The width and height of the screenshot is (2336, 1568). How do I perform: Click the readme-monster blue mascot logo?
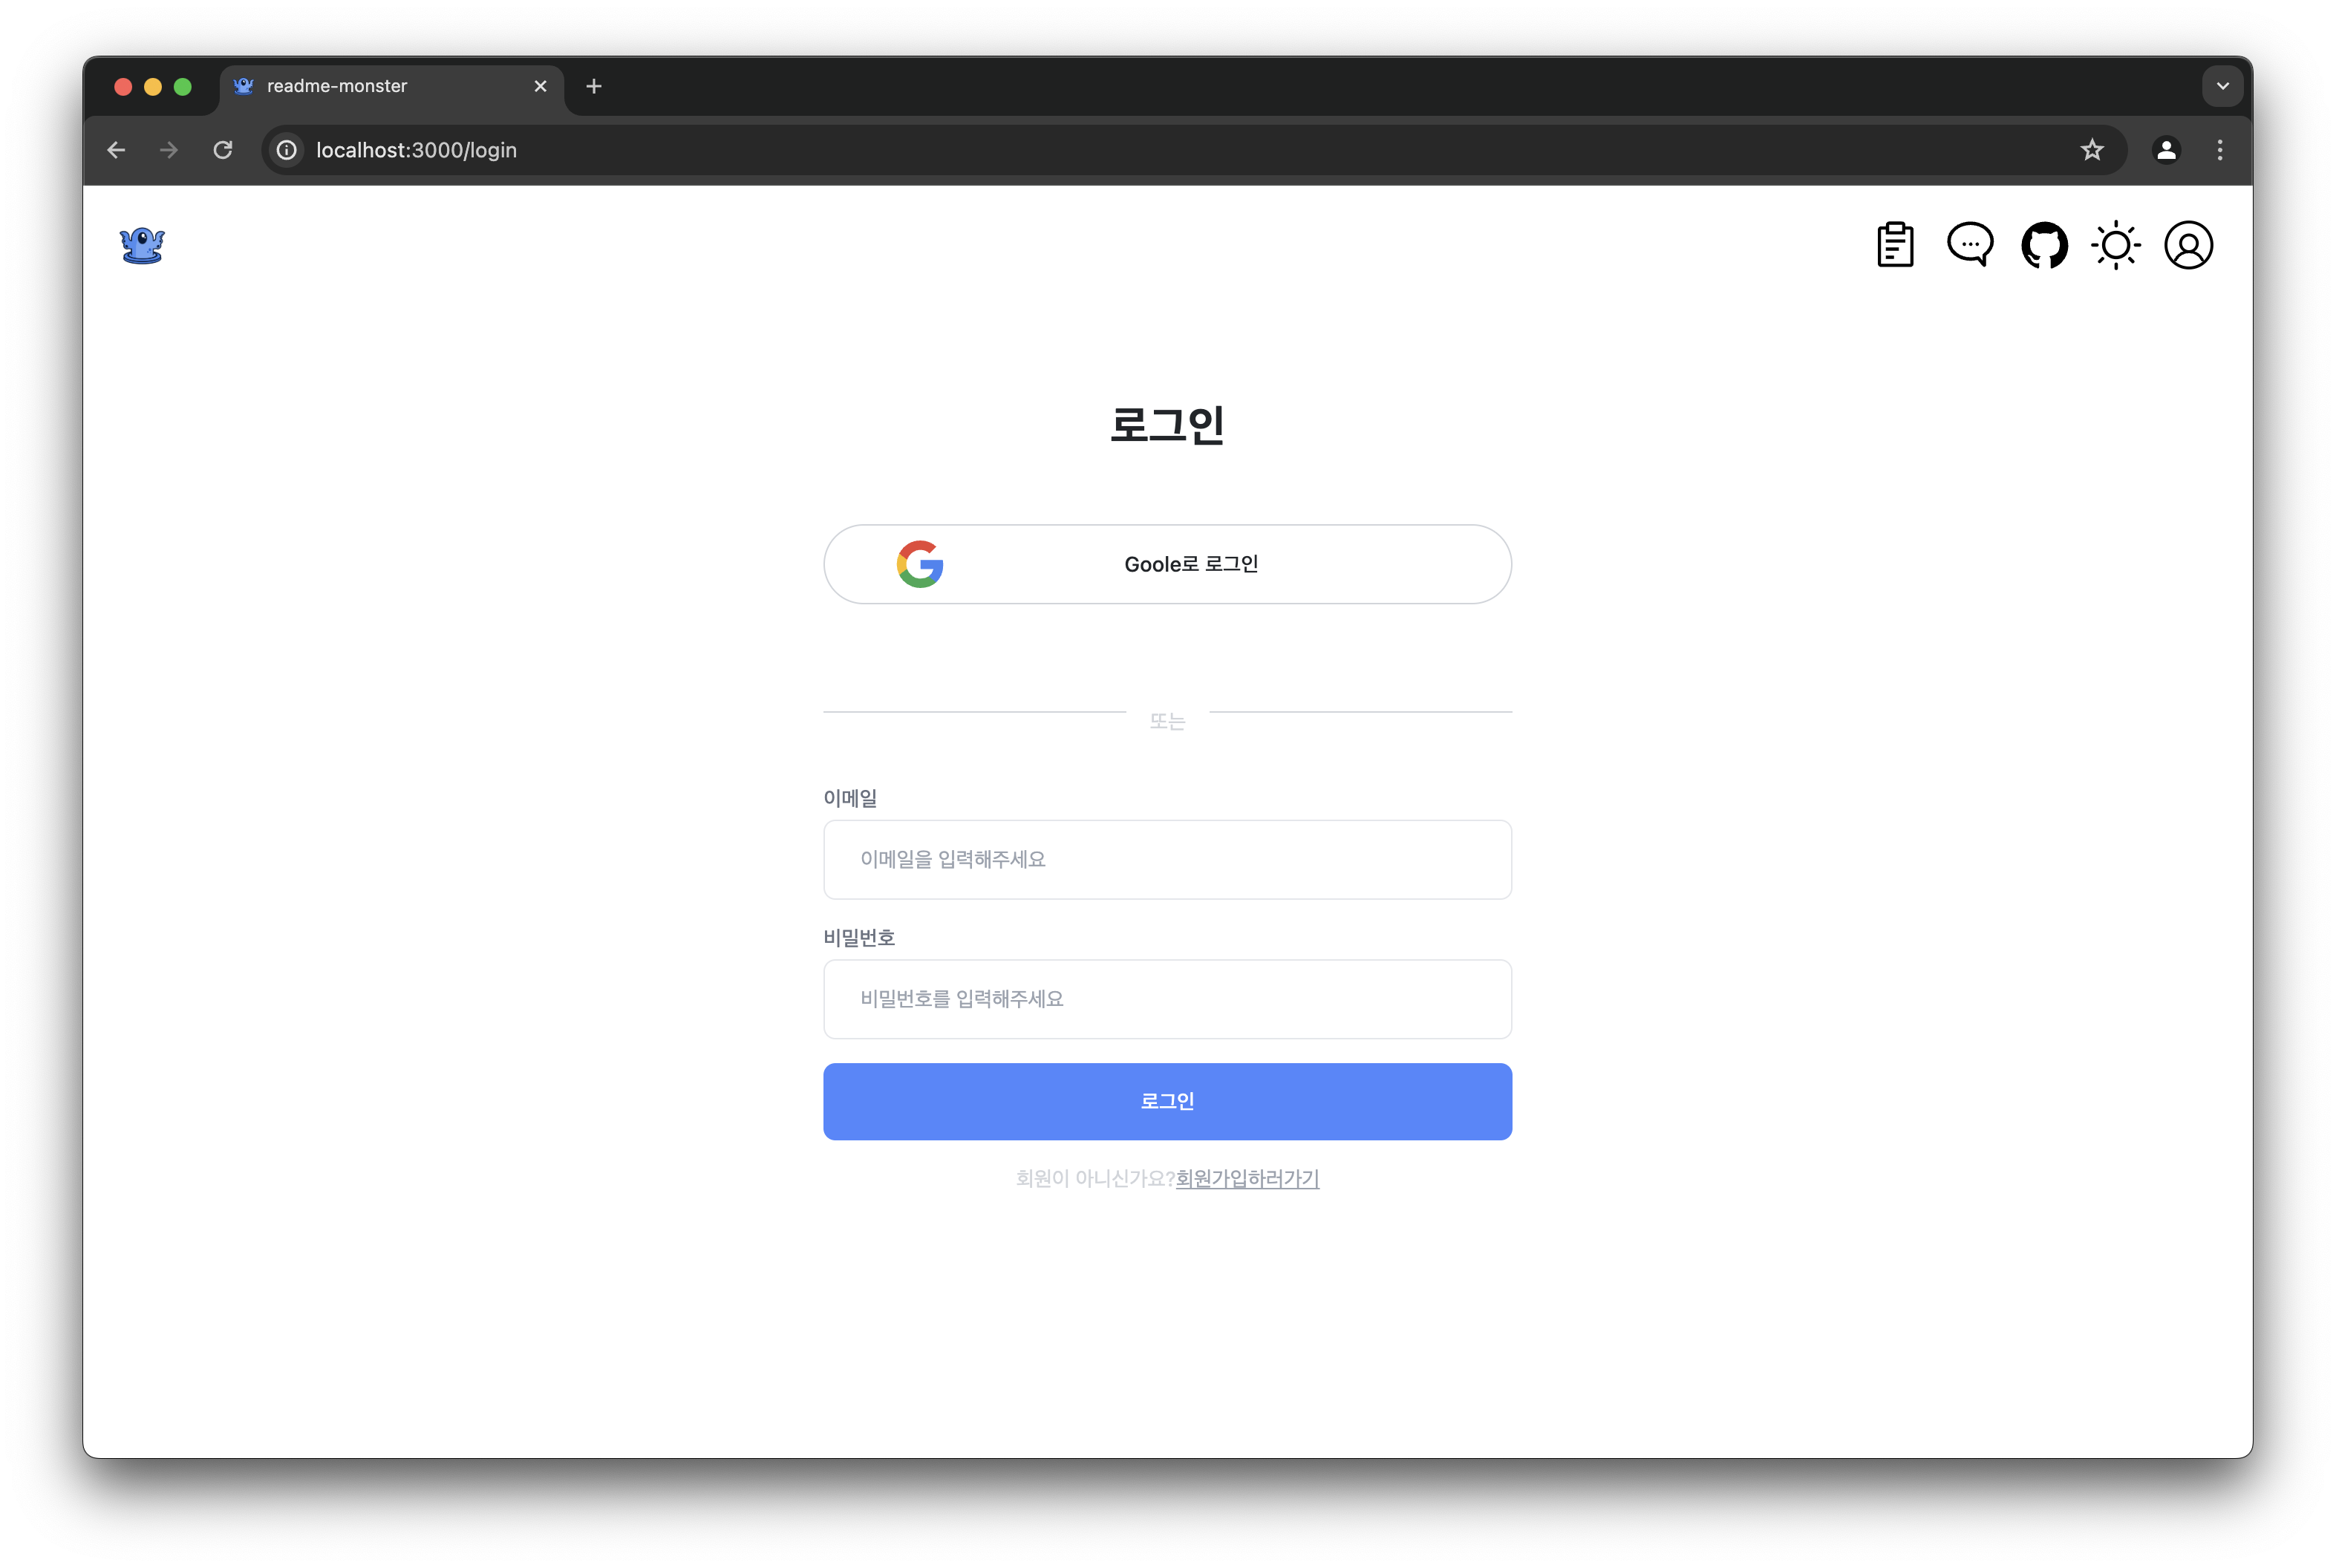click(142, 245)
